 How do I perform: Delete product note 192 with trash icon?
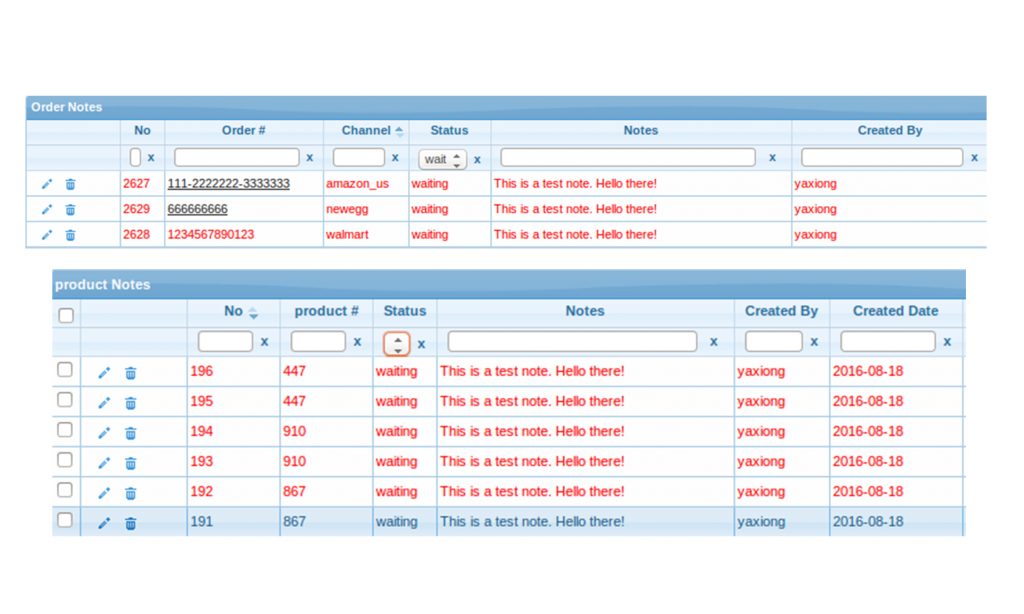(131, 493)
